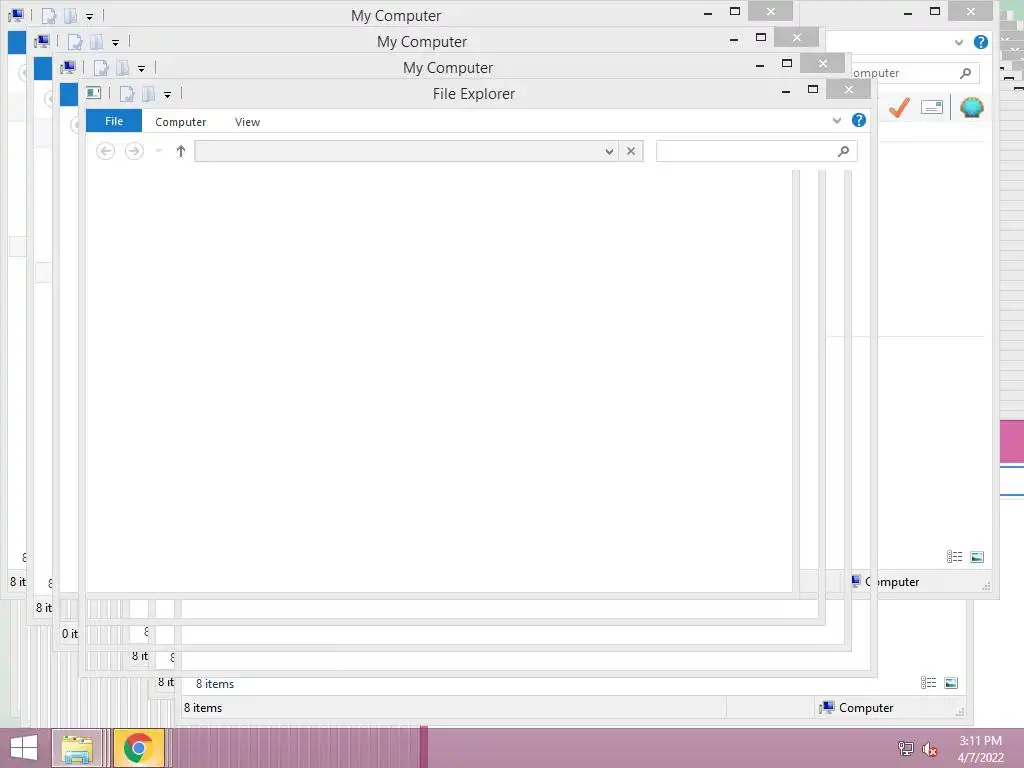Switch to Details view in upper background window
Image resolution: width=1024 pixels, height=768 pixels.
point(954,556)
